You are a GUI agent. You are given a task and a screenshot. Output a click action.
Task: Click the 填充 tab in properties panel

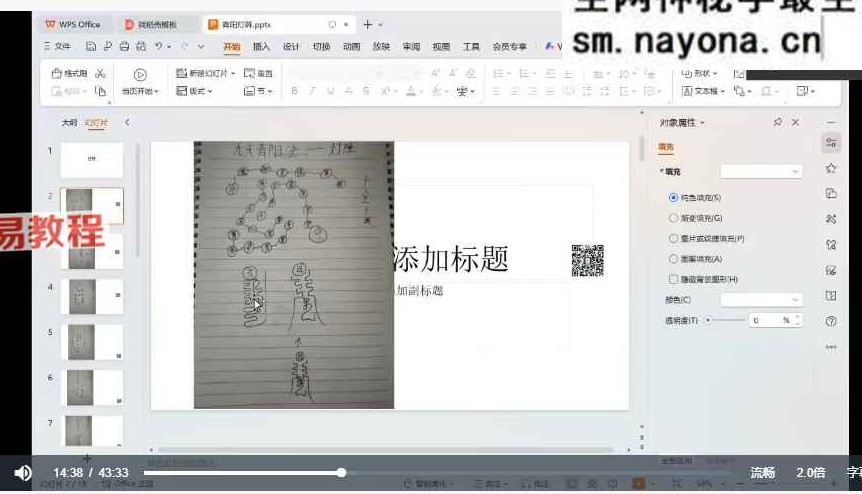pos(666,147)
